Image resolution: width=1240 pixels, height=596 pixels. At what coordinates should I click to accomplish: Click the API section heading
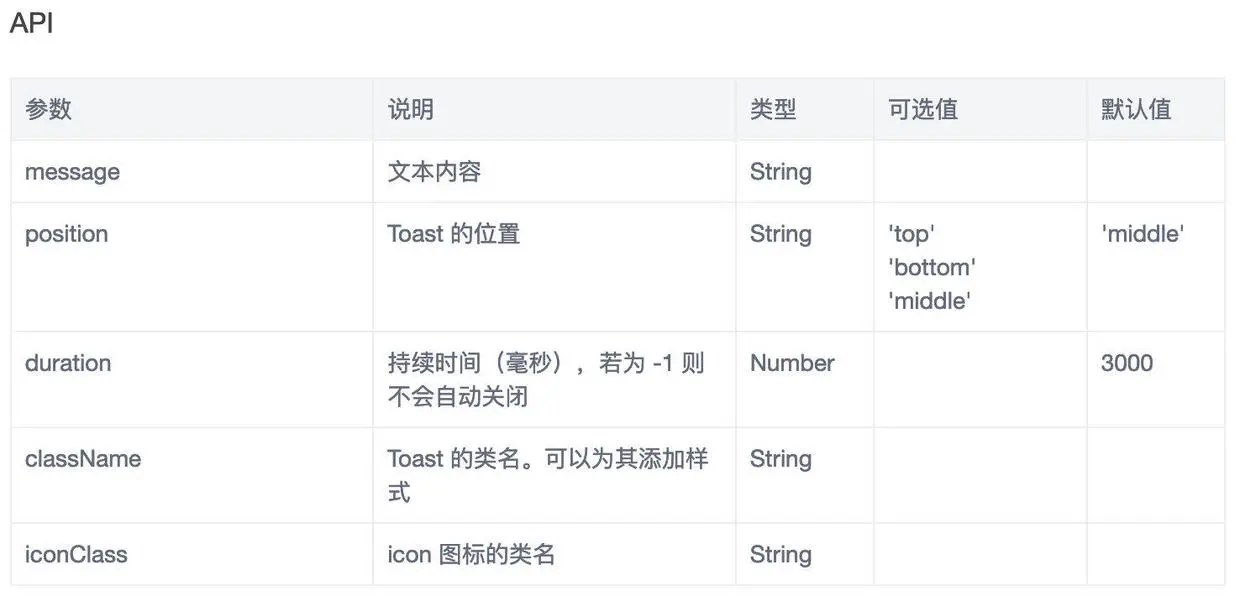(31, 23)
